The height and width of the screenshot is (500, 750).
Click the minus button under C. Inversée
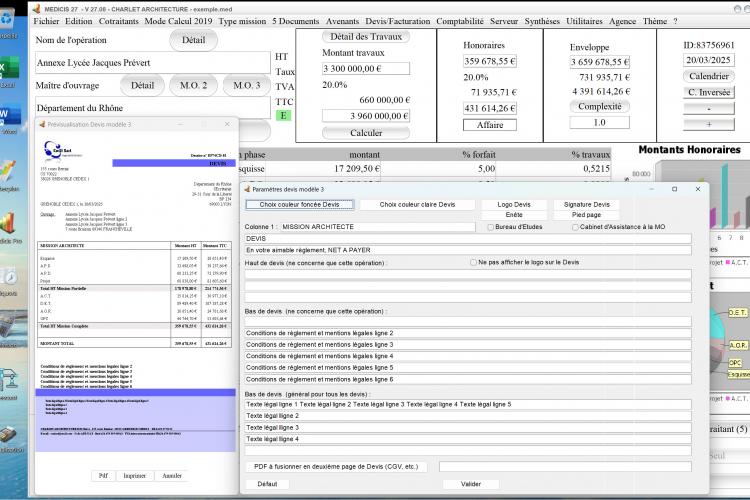(x=709, y=109)
